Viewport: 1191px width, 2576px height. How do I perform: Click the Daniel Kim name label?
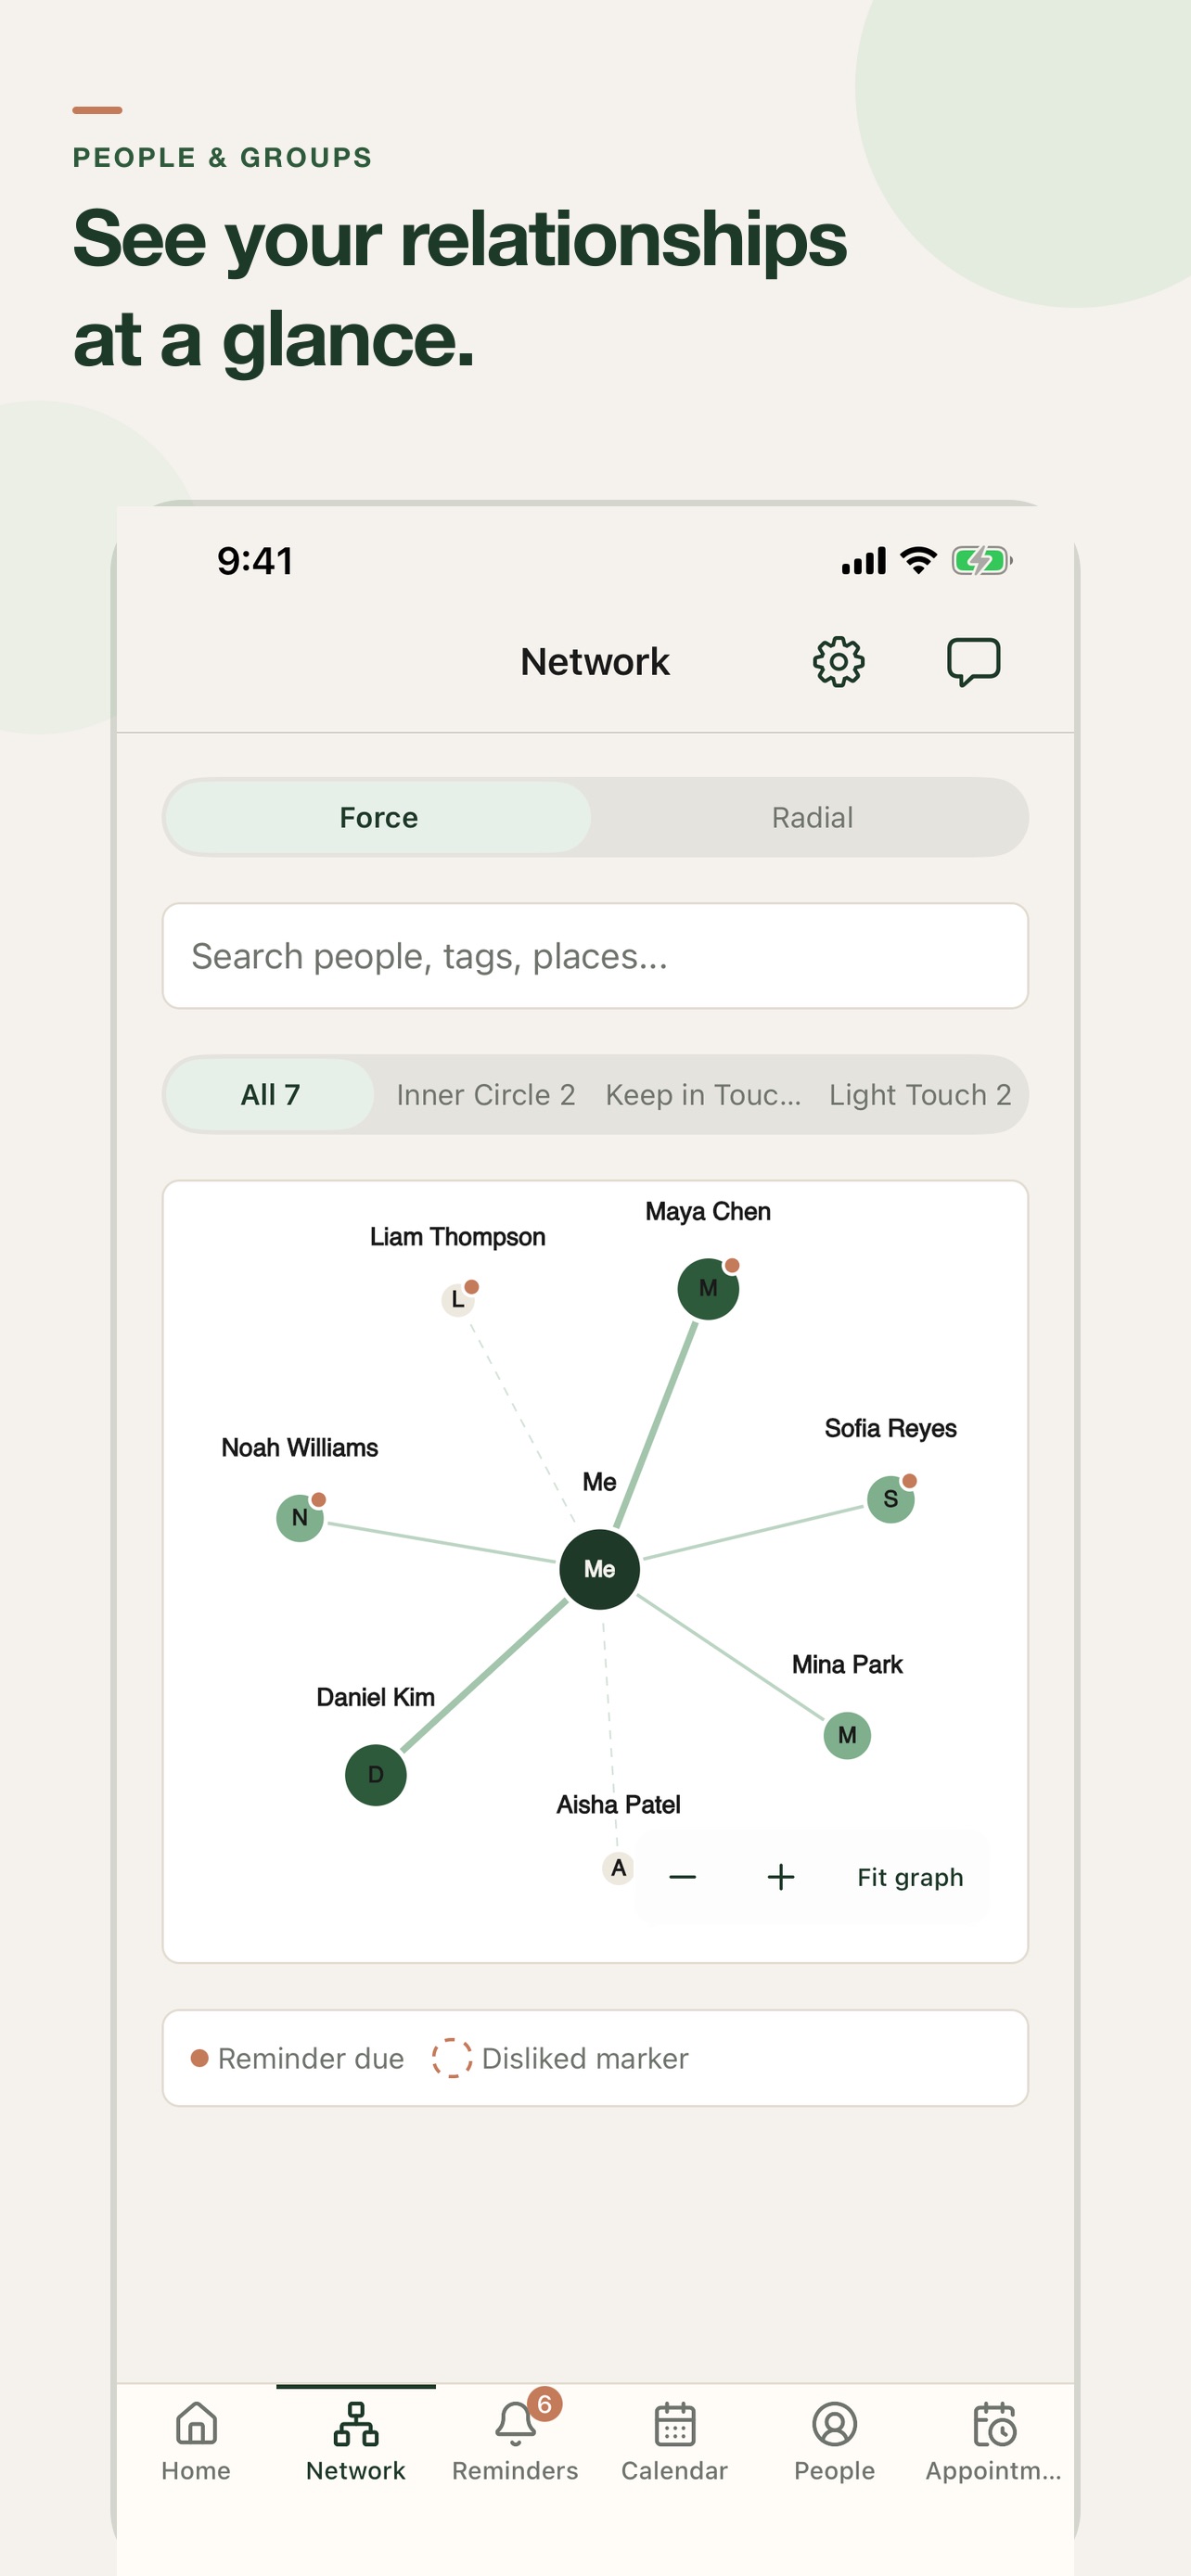(375, 1697)
